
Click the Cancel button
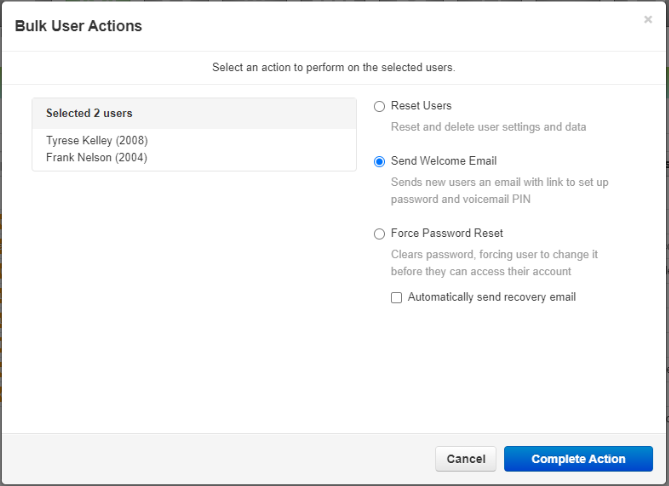pyautogui.click(x=465, y=459)
